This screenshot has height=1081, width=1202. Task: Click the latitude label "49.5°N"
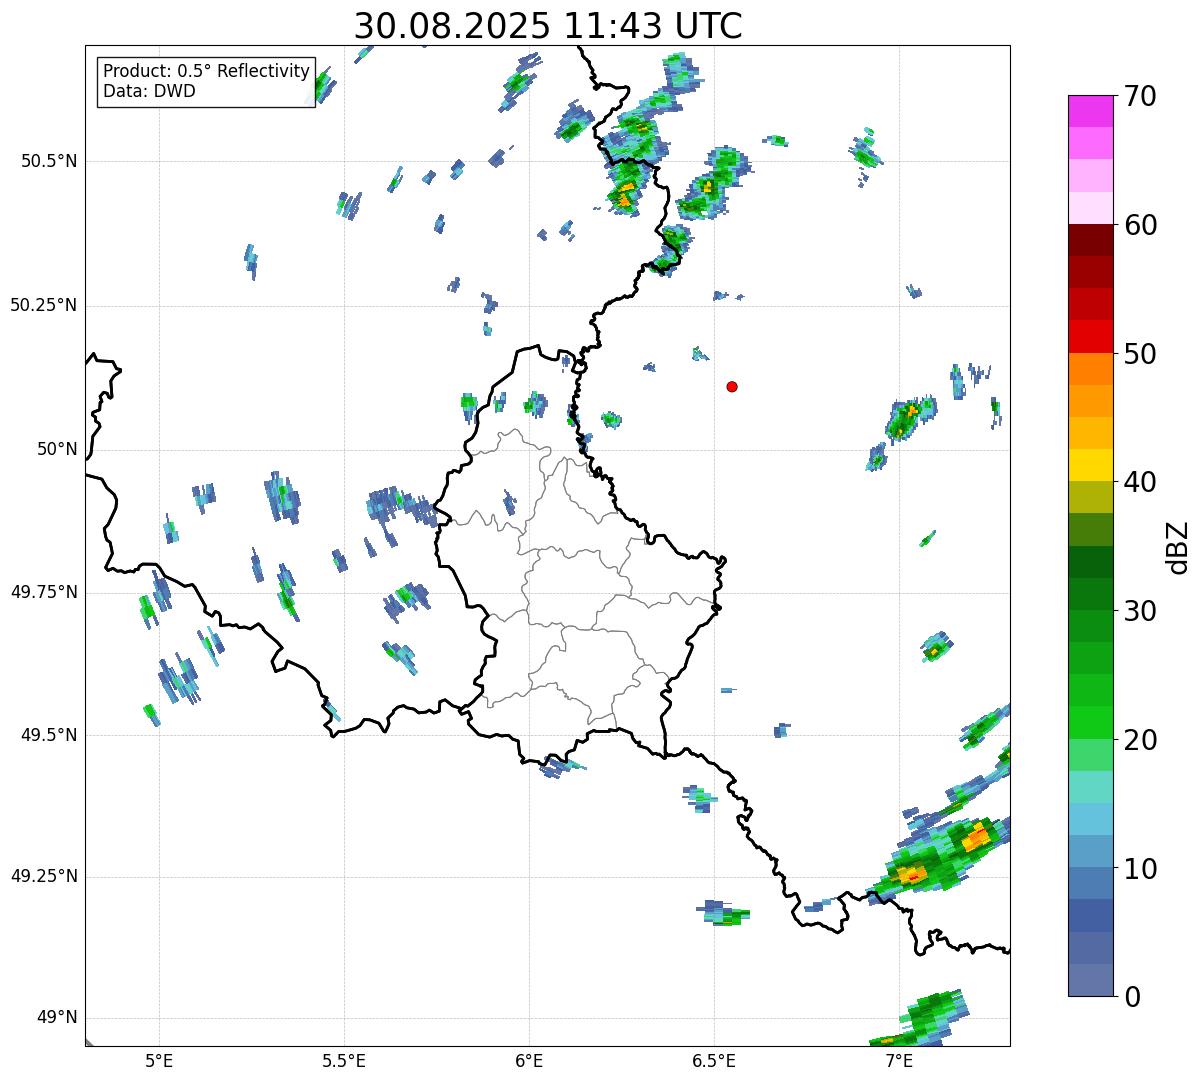[49, 735]
